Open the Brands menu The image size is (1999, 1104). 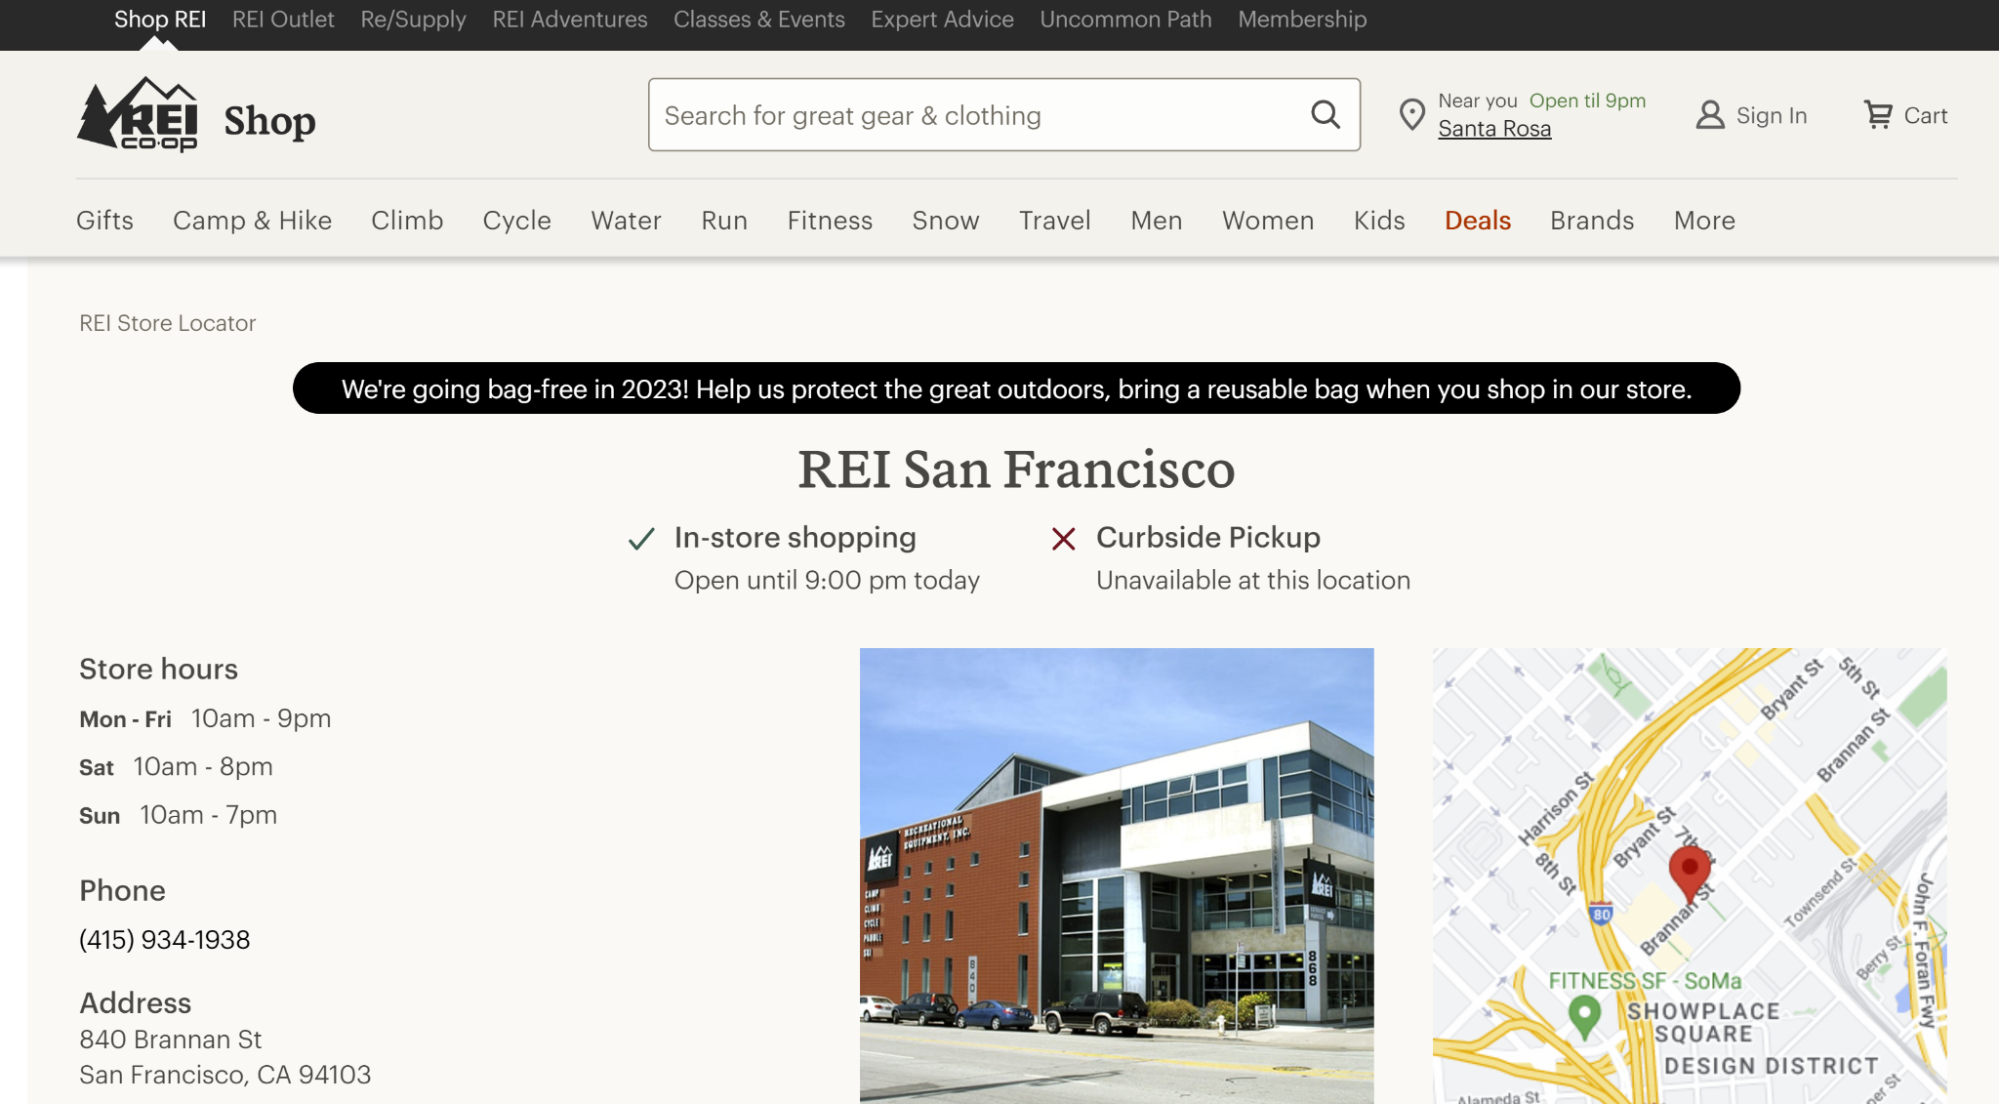tap(1591, 220)
